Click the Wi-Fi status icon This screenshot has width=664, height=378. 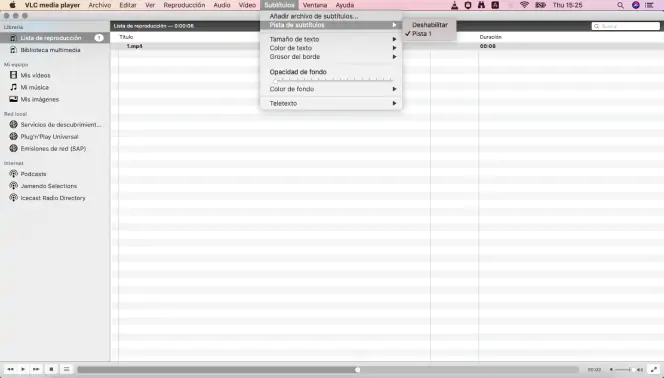pos(524,5)
